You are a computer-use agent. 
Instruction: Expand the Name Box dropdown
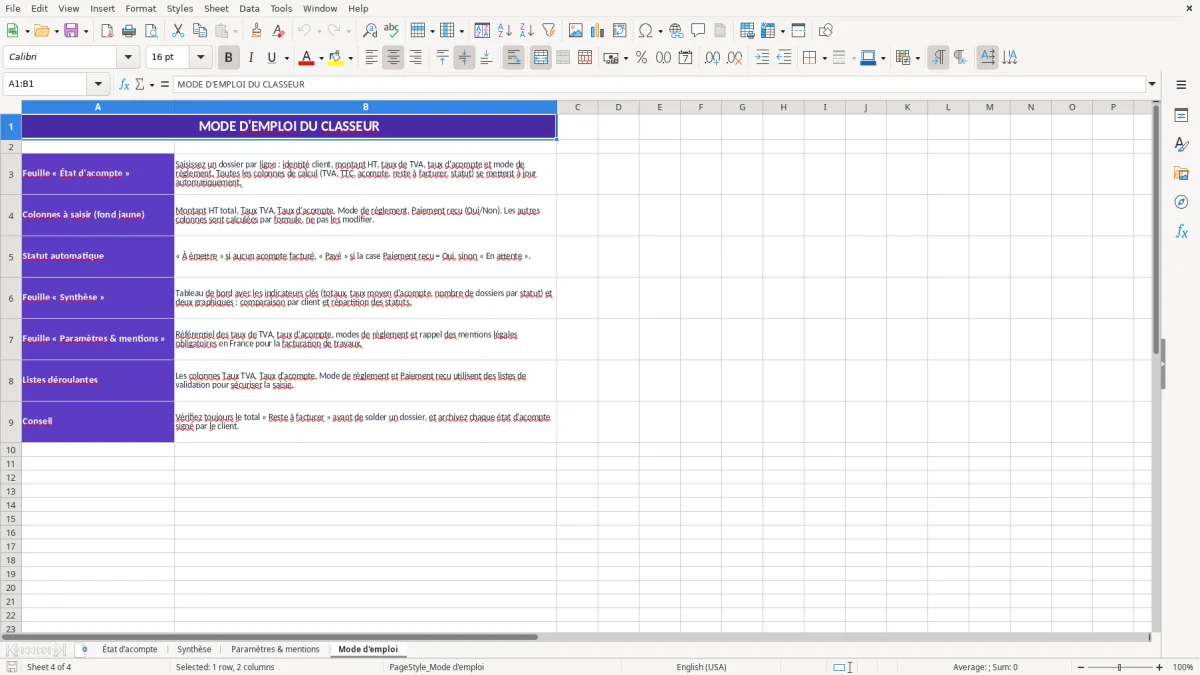(x=98, y=85)
